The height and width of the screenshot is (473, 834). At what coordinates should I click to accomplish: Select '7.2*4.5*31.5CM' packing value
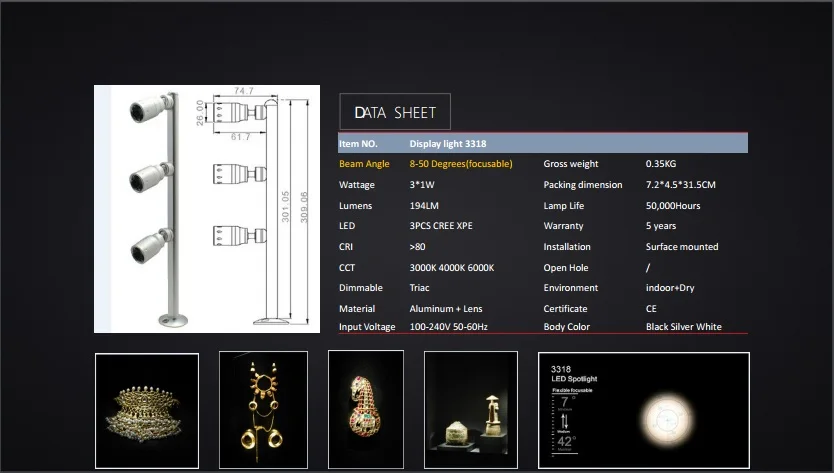coord(680,185)
